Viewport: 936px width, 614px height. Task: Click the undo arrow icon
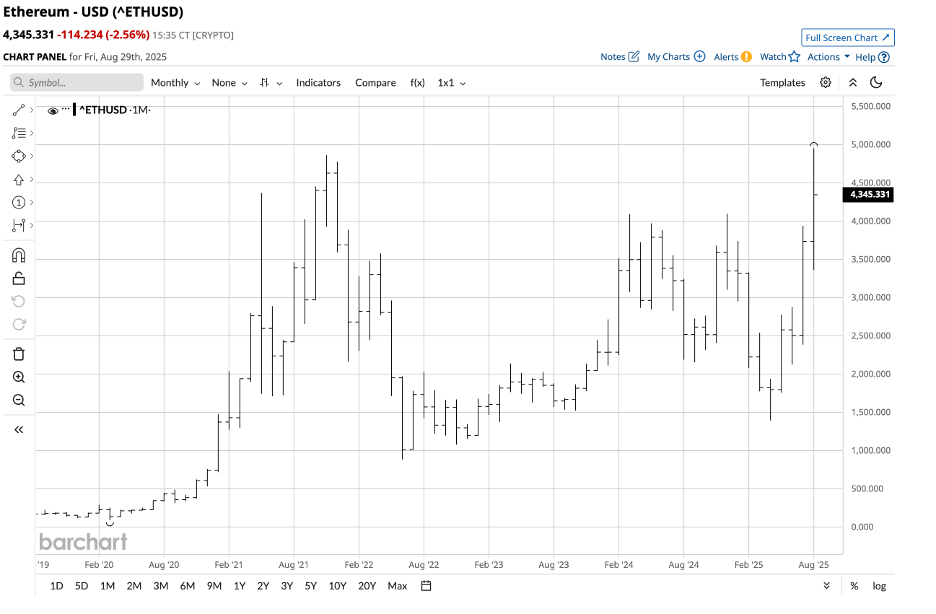tap(19, 301)
